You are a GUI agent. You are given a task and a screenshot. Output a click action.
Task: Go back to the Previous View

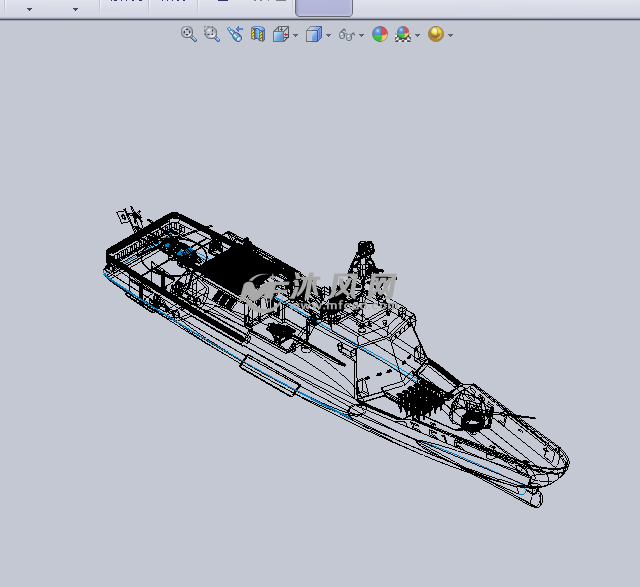tap(234, 34)
